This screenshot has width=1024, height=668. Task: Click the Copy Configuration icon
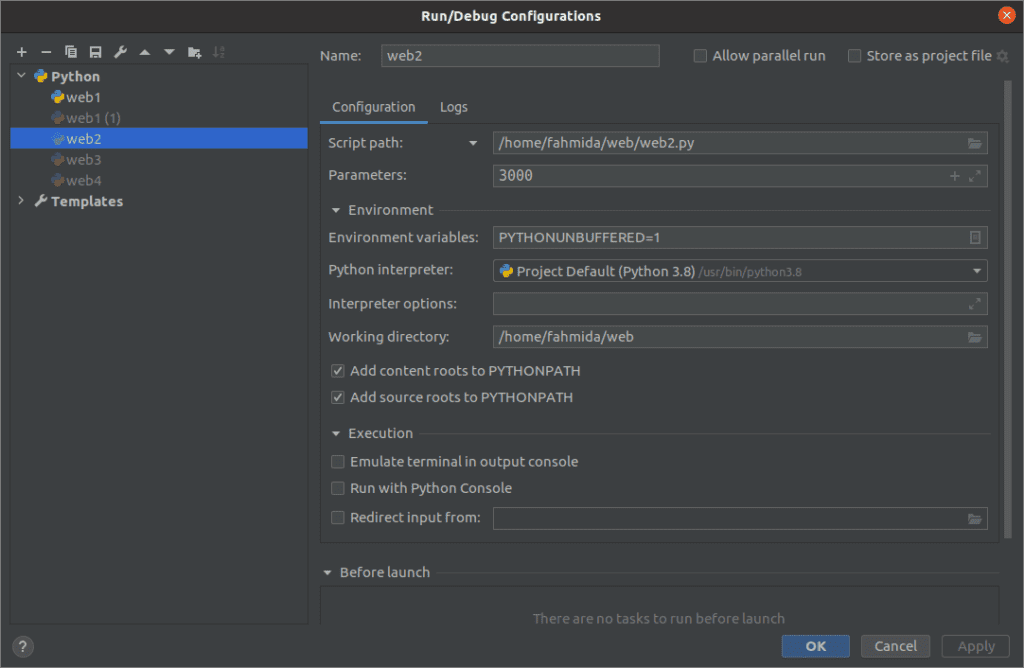click(x=71, y=52)
